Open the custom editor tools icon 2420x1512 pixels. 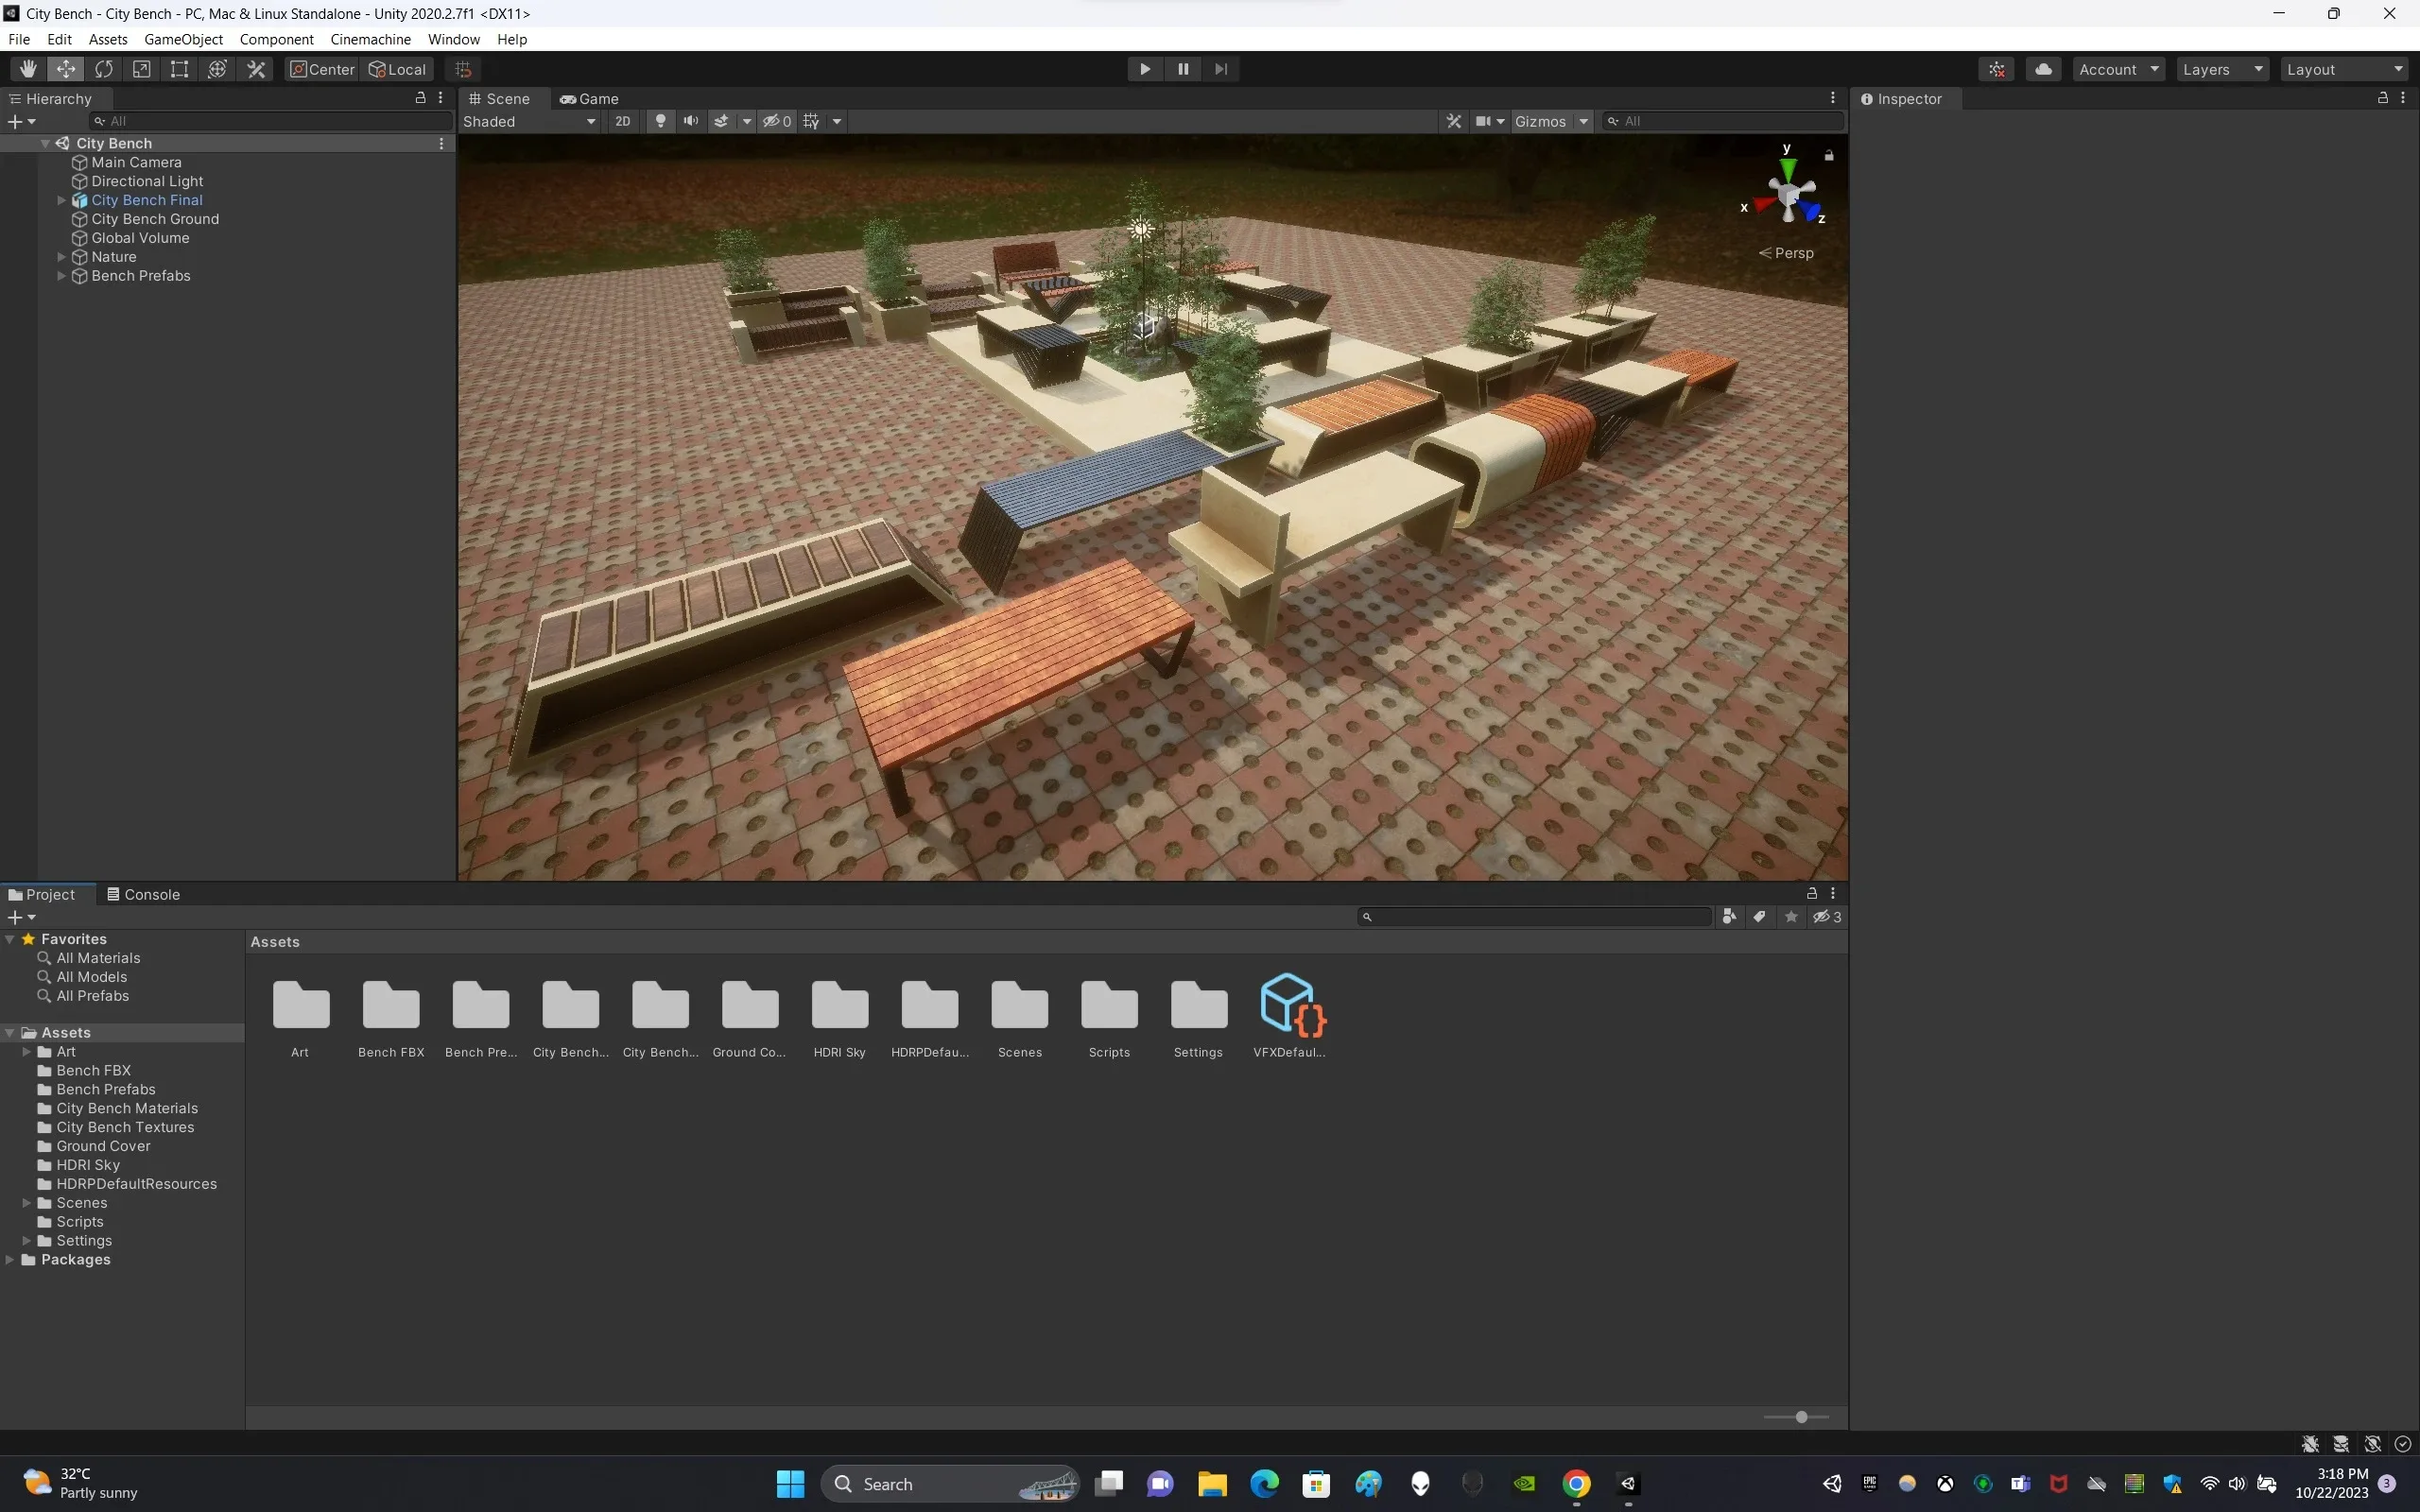[256, 69]
